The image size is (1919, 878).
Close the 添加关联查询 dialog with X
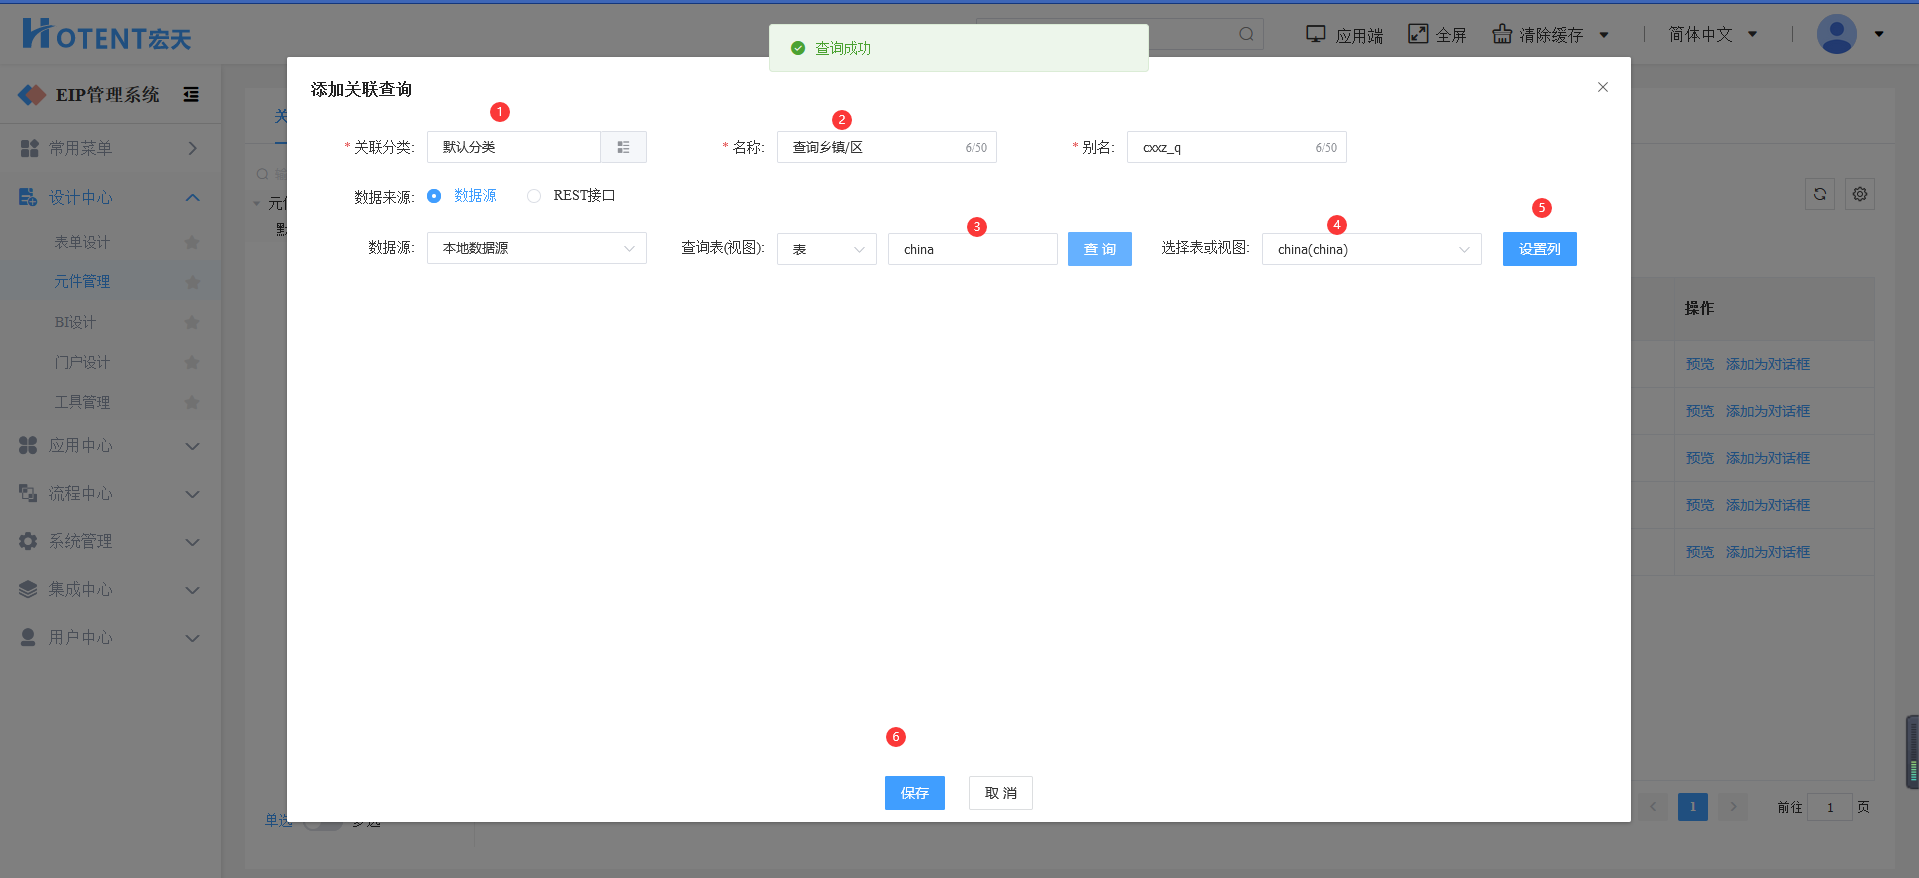pos(1602,87)
